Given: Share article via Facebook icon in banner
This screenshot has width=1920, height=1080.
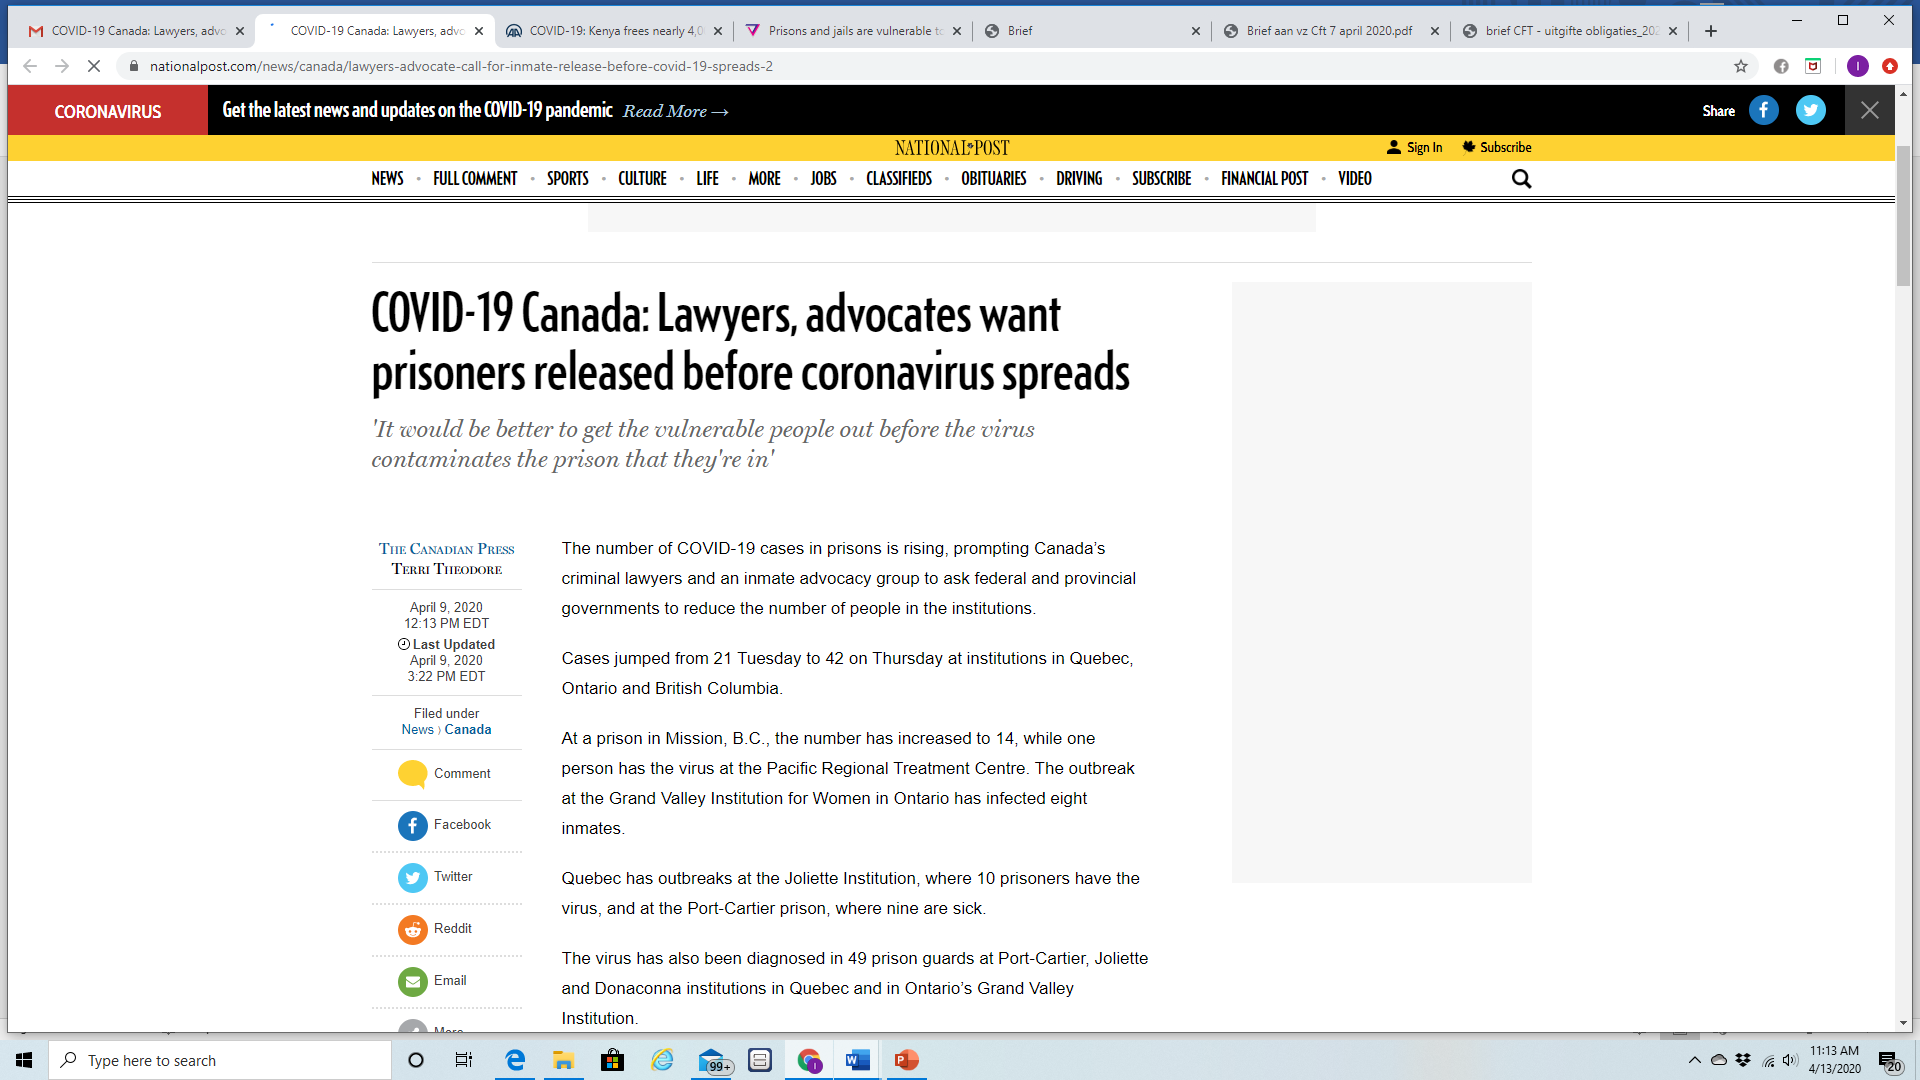Looking at the screenshot, I should [1764, 110].
